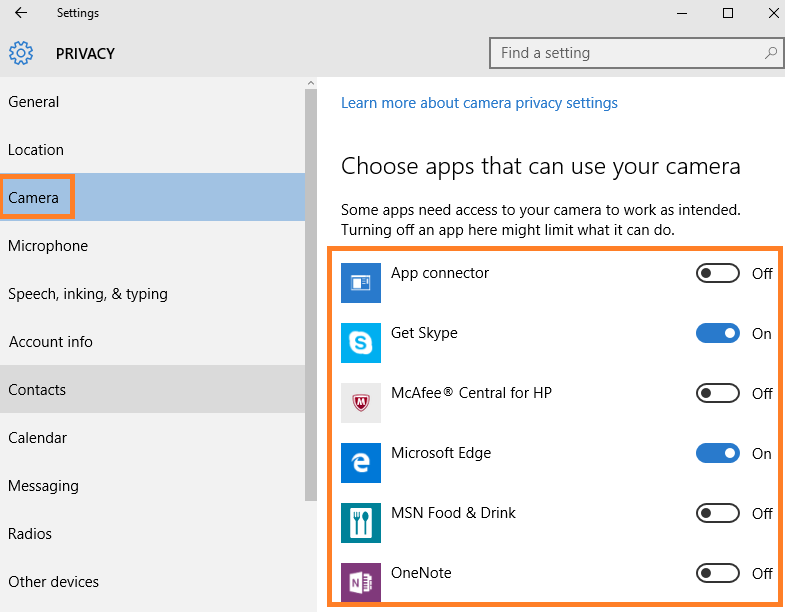The width and height of the screenshot is (785, 612).
Task: Click the sidebar scrollbar up arrow
Action: click(x=311, y=83)
